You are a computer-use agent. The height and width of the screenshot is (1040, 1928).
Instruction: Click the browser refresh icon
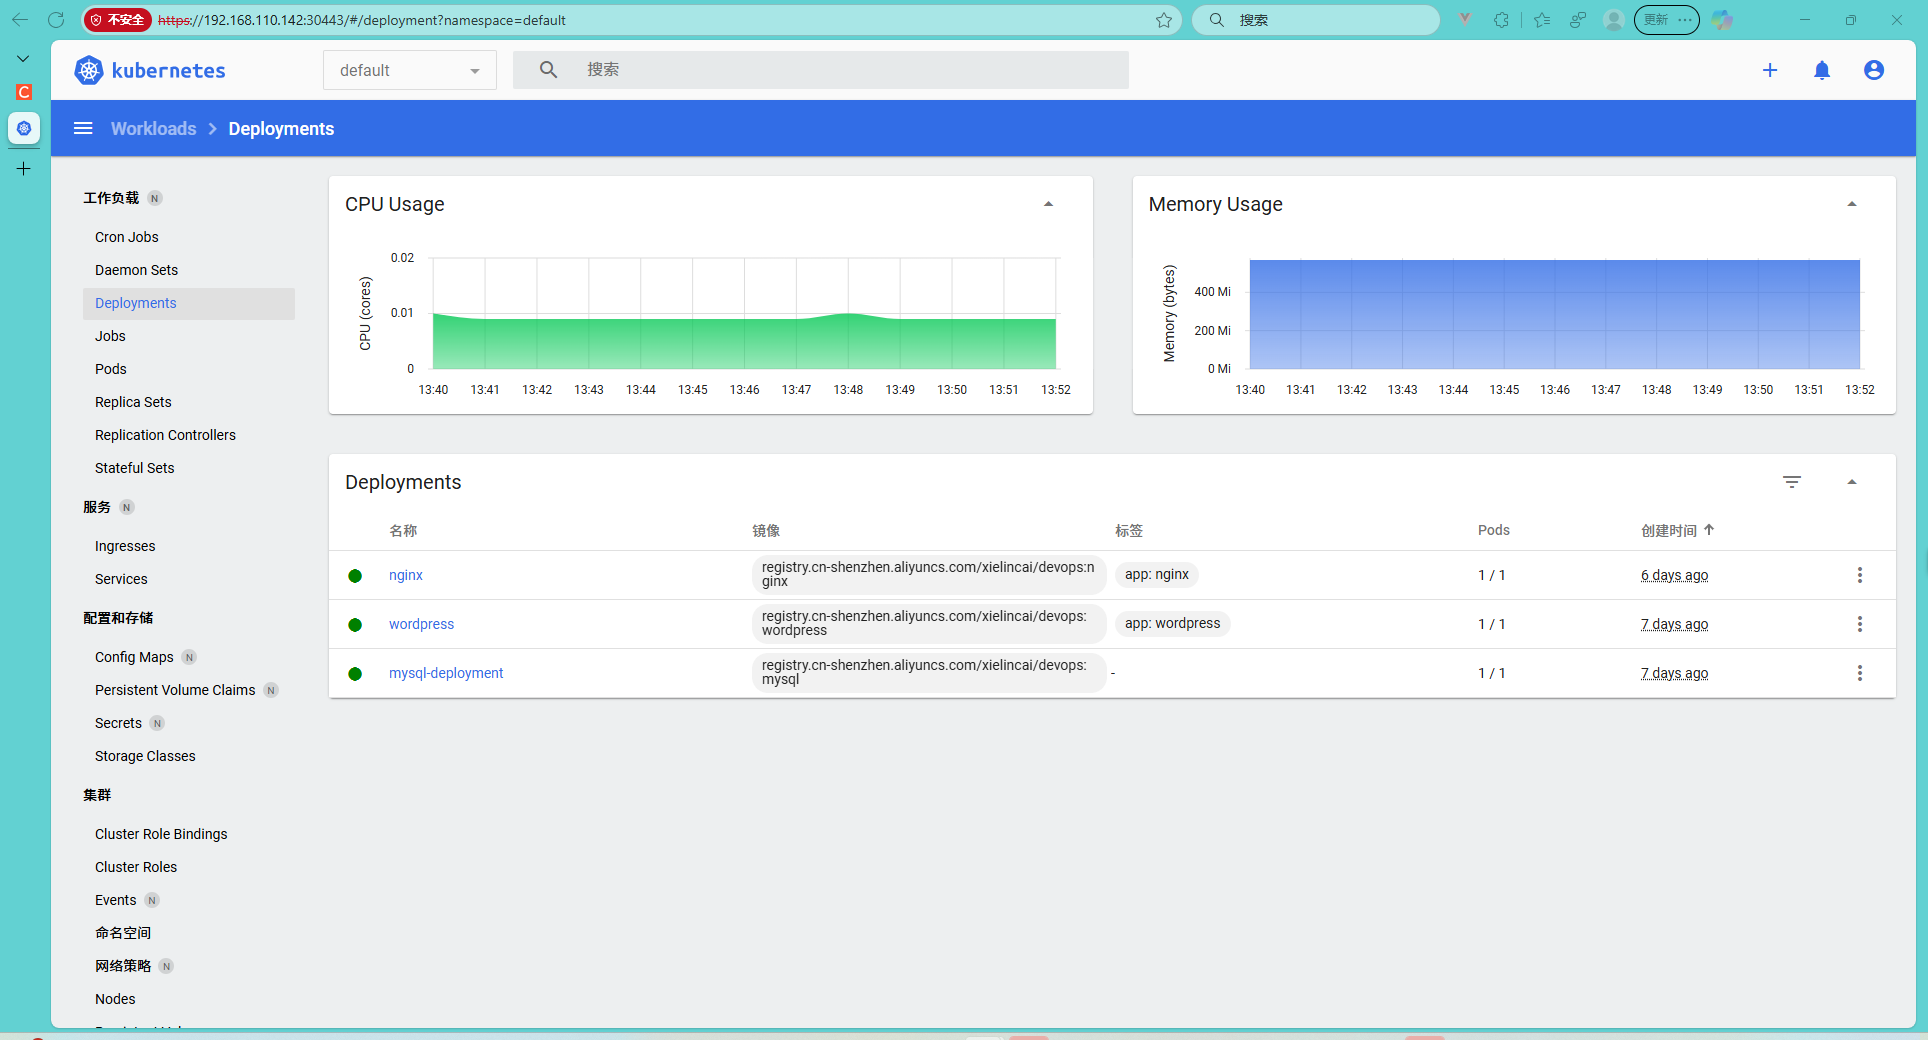(x=57, y=20)
